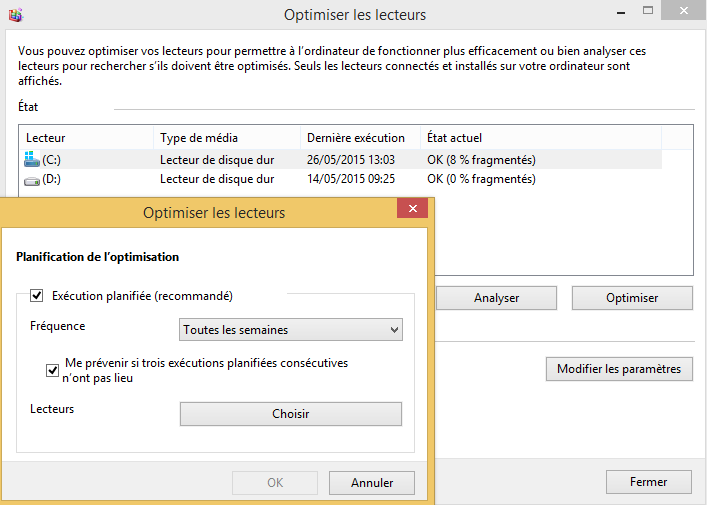The image size is (707, 505).
Task: Click the Fréquence dropdown arrow
Action: (x=394, y=330)
